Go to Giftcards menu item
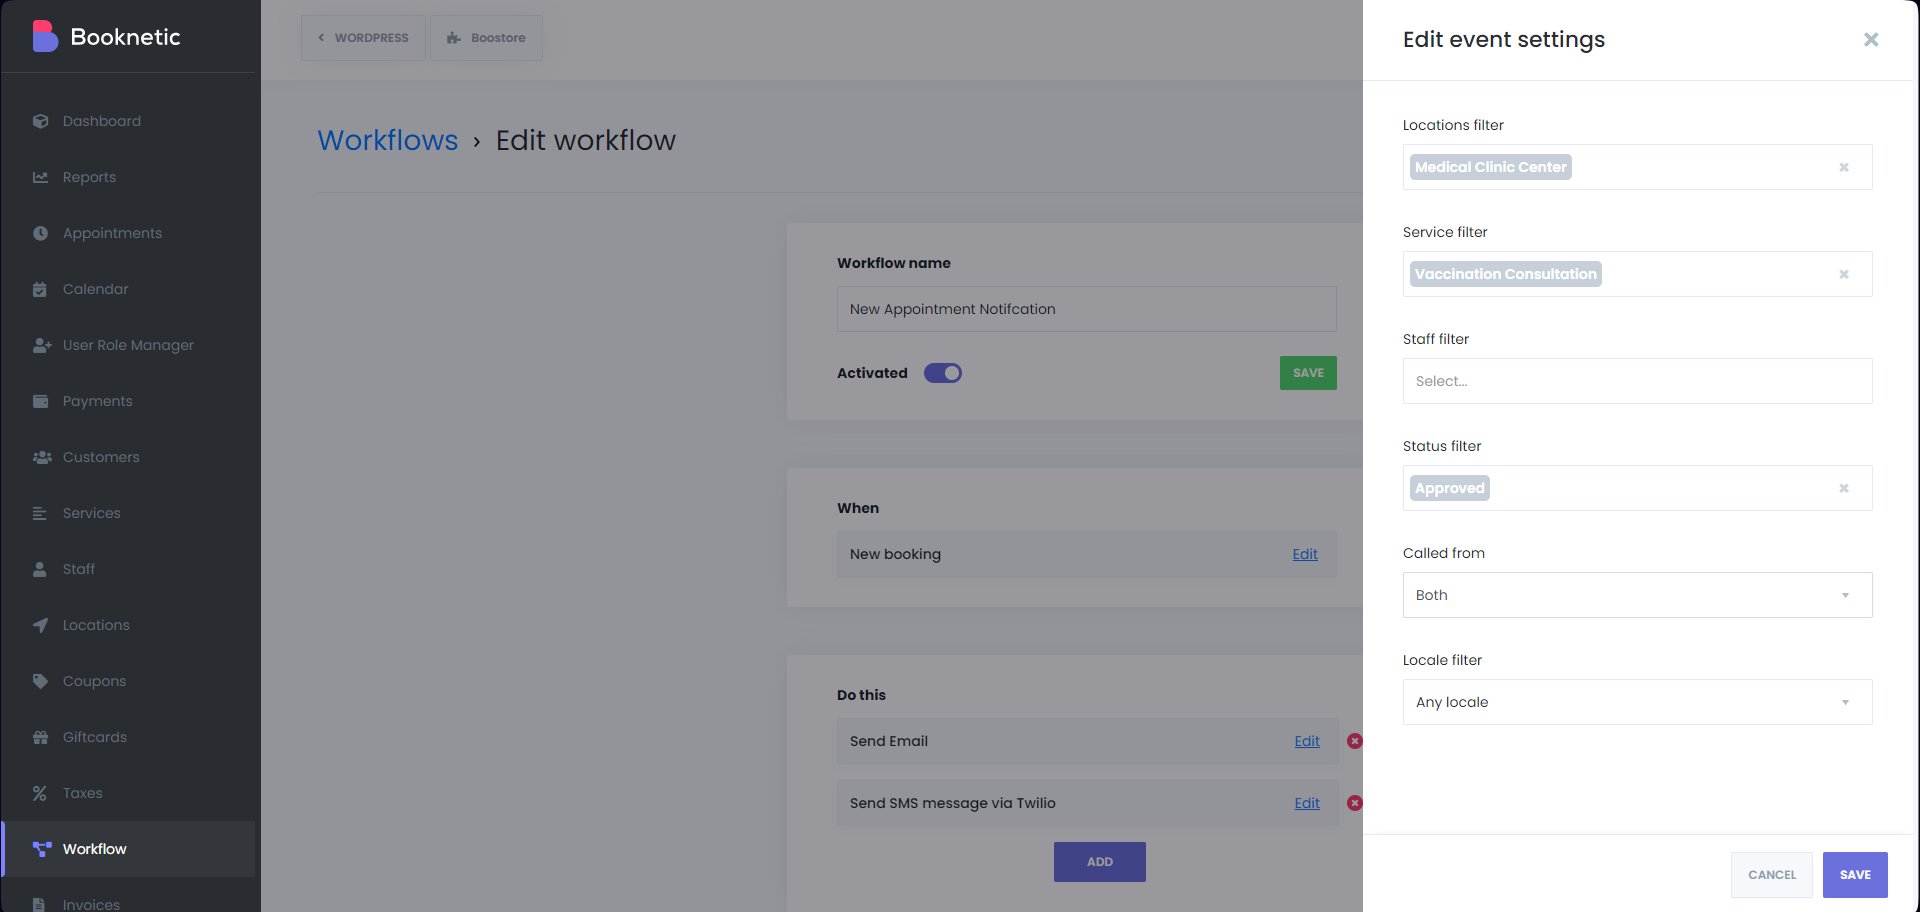This screenshot has width=1920, height=912. [128, 737]
